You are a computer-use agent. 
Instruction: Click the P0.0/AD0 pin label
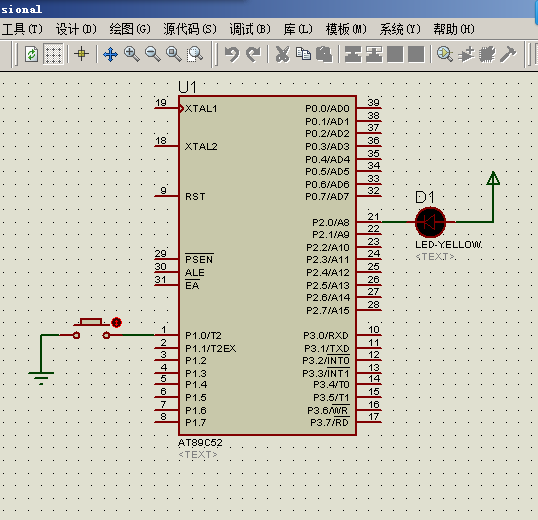point(327,109)
